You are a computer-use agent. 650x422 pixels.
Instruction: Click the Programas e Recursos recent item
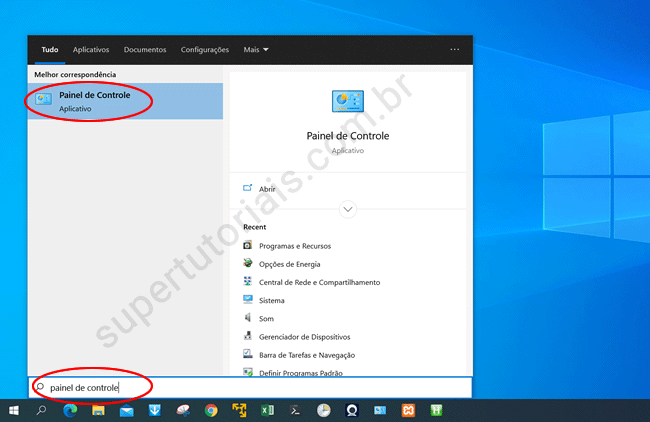[294, 245]
